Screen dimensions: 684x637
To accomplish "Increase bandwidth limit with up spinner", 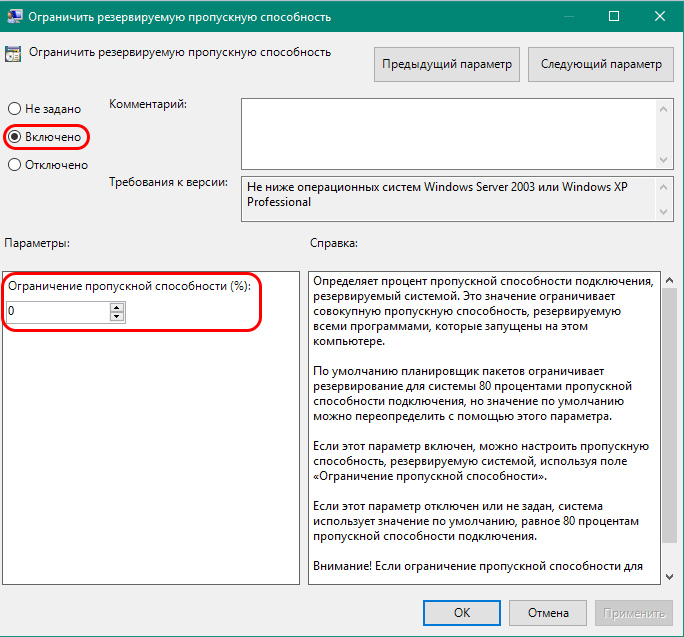I will tap(117, 307).
